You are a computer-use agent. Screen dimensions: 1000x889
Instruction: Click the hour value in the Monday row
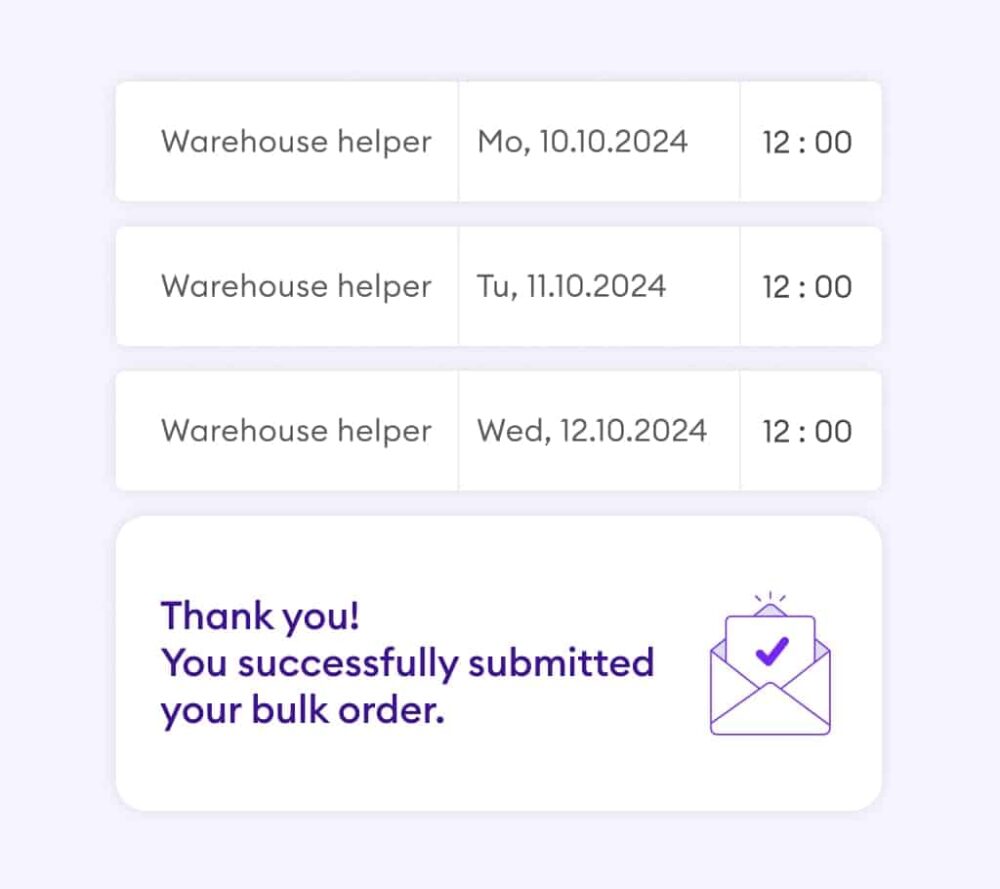(x=776, y=142)
